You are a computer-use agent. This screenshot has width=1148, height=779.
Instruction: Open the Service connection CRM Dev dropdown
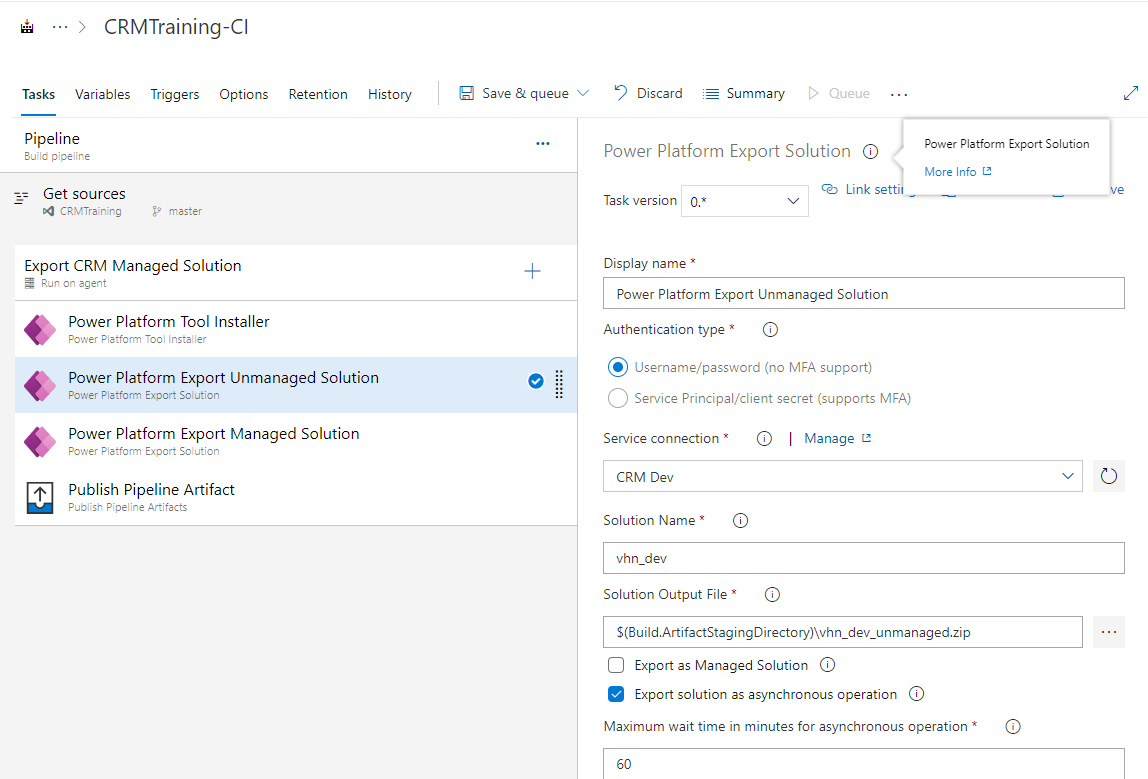click(843, 476)
